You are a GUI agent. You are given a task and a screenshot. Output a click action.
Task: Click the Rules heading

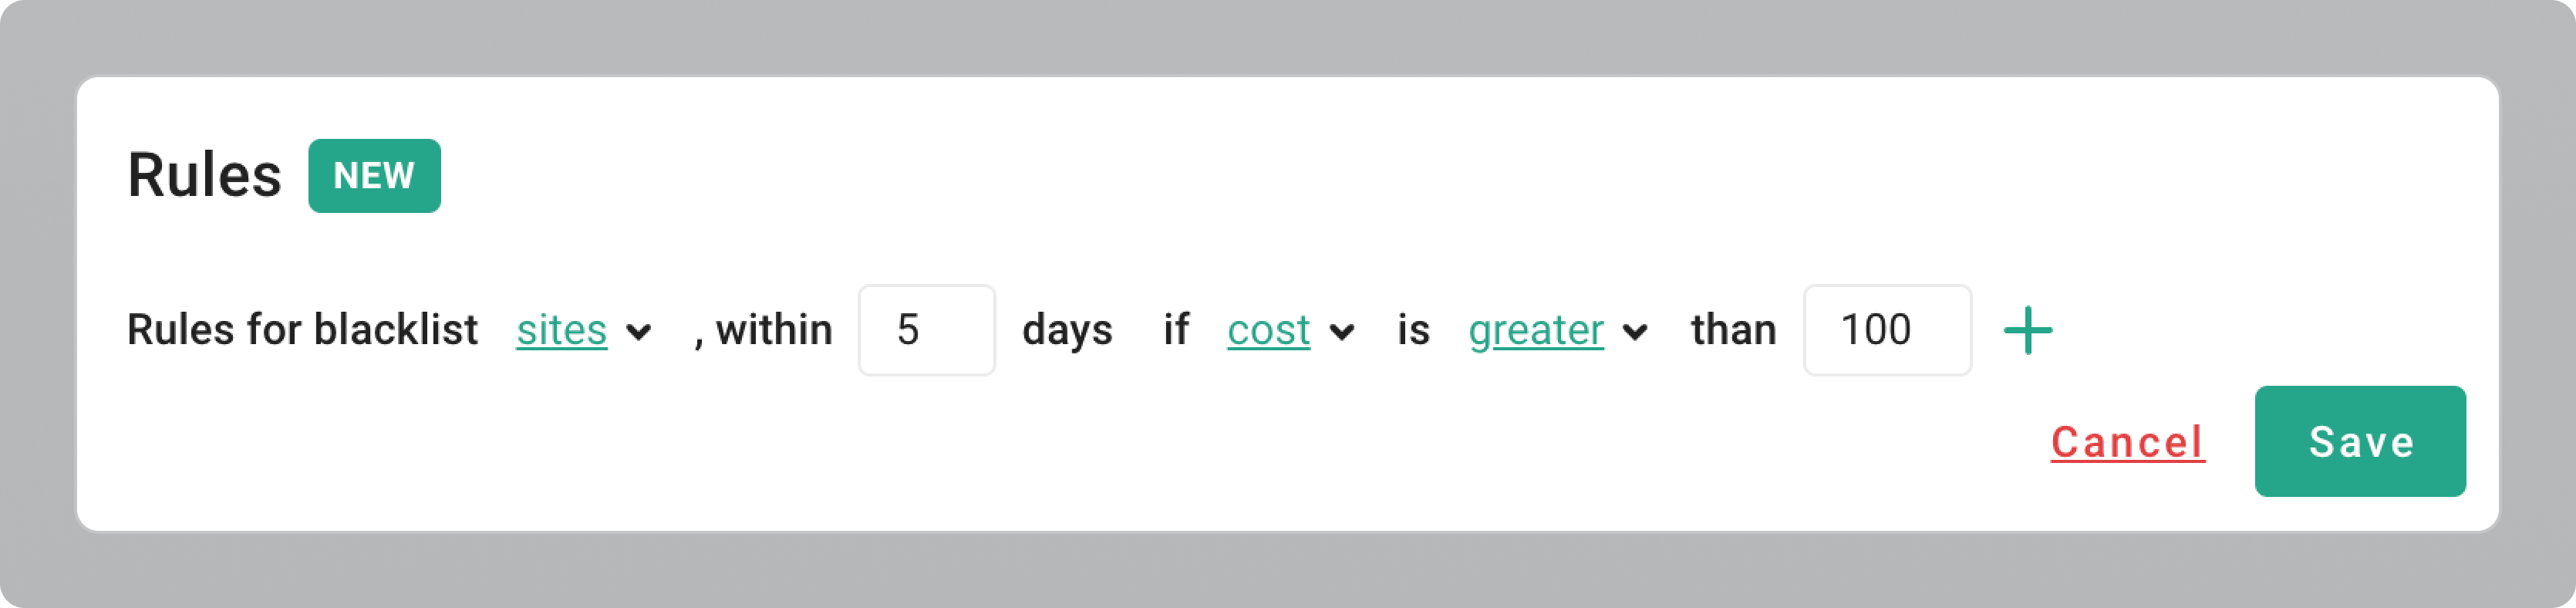coord(204,176)
